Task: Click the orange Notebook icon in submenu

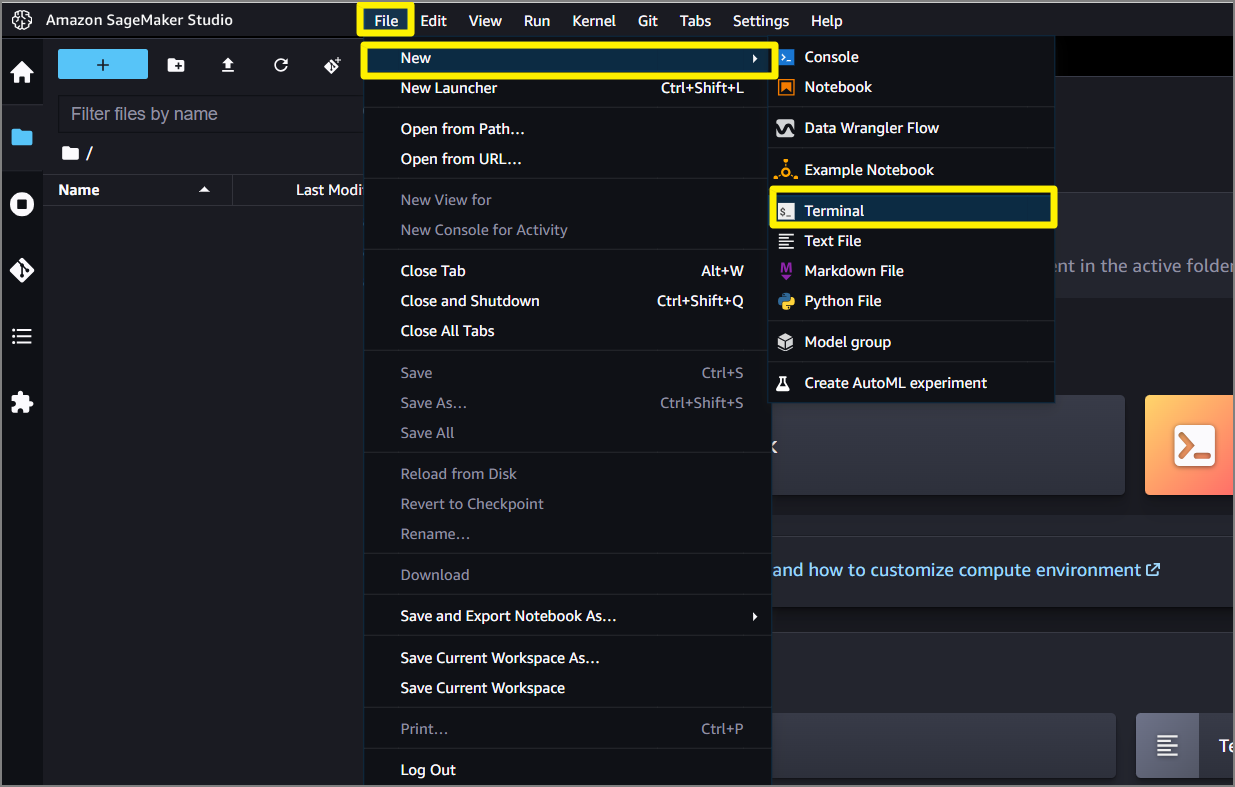Action: click(x=786, y=87)
